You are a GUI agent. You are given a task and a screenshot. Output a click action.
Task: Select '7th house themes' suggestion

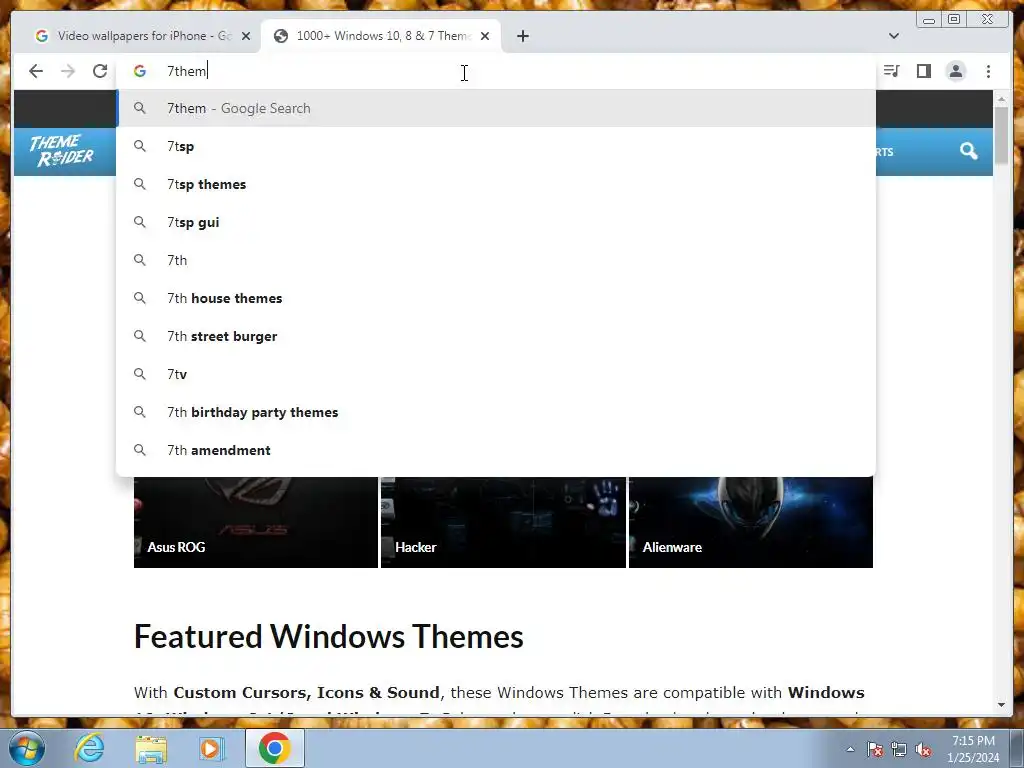pos(496,298)
